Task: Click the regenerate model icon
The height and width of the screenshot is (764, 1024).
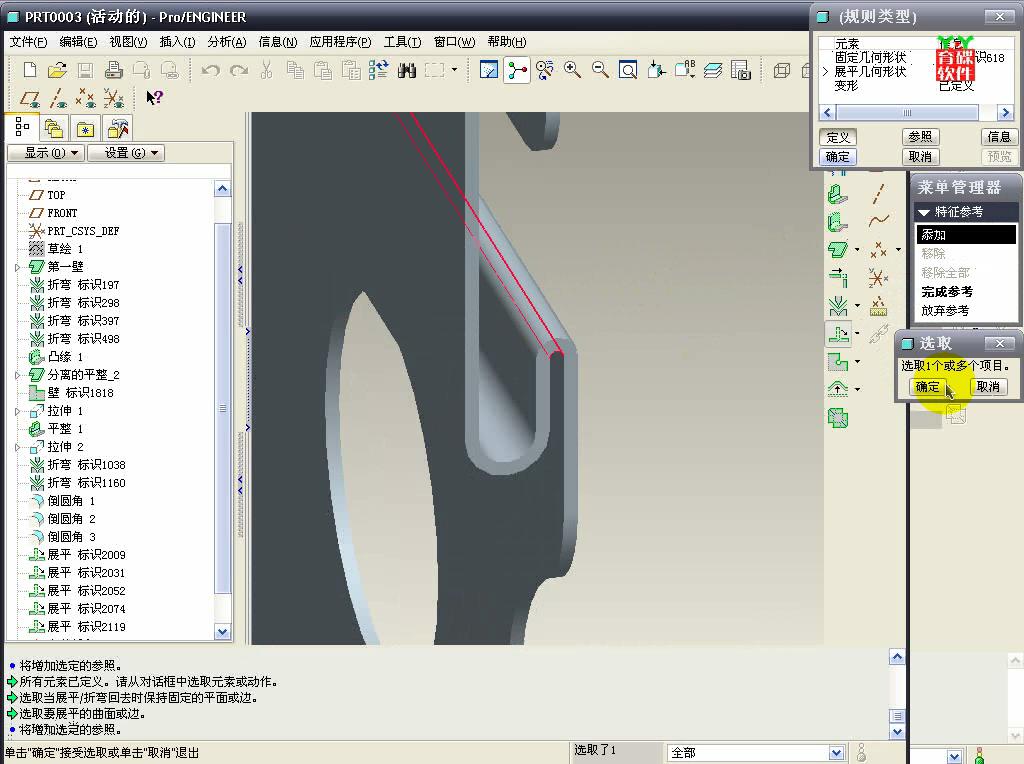Action: [379, 70]
